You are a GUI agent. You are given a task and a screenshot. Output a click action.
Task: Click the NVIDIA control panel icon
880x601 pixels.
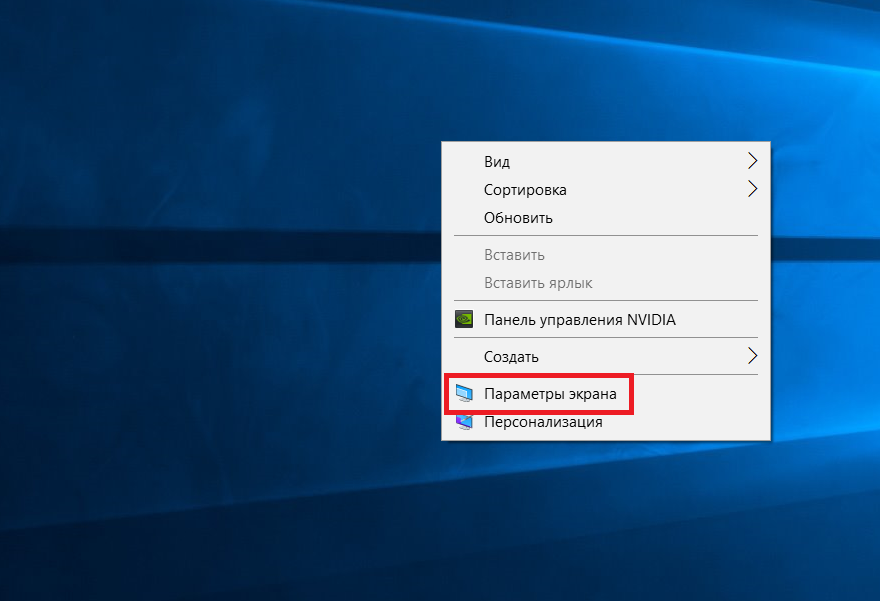click(x=464, y=319)
